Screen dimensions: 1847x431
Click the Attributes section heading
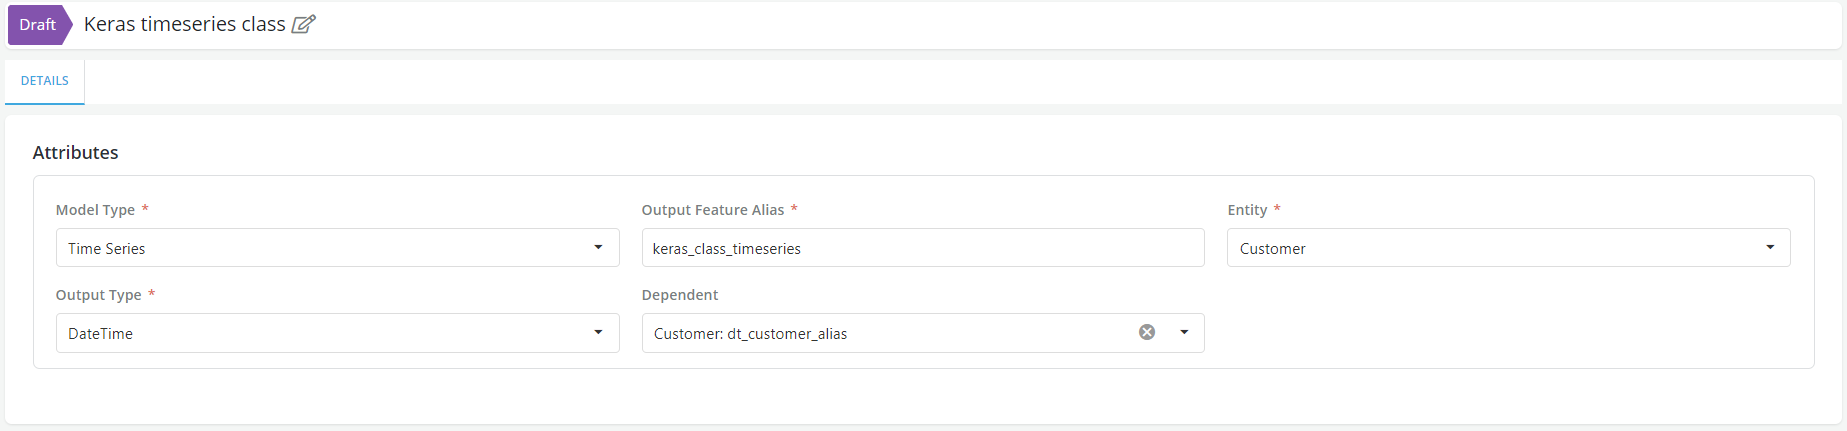click(x=76, y=152)
